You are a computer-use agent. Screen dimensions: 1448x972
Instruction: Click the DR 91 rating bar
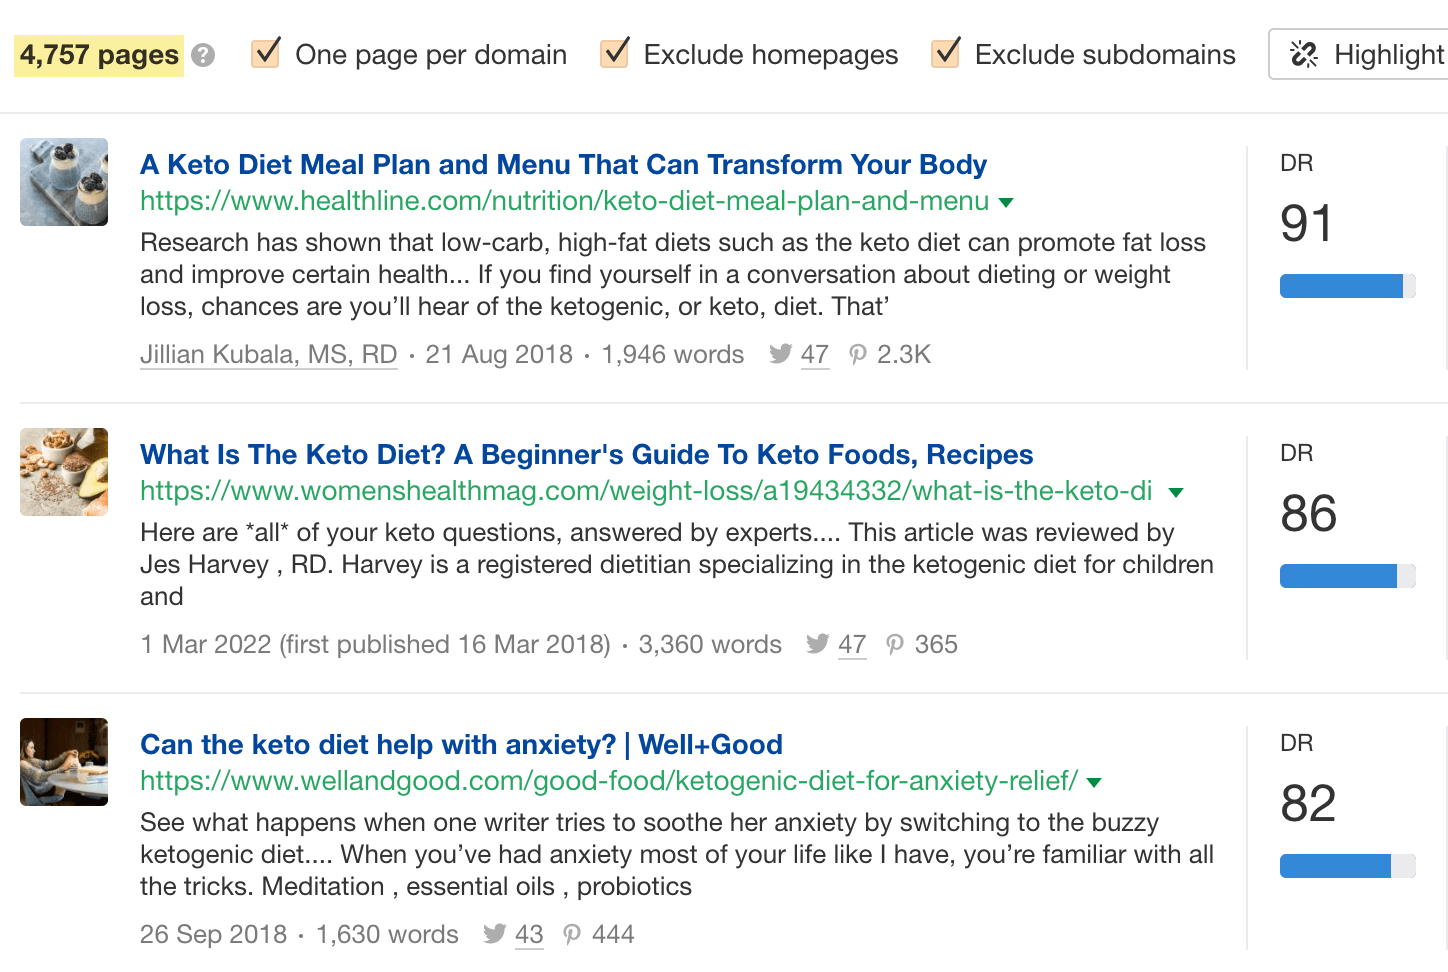tap(1347, 287)
